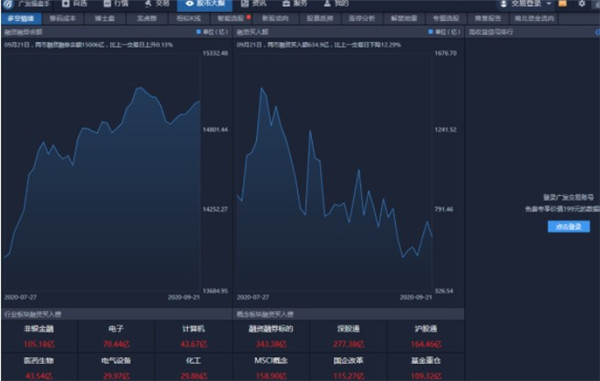Select the eye icon market-data section

(189, 3)
